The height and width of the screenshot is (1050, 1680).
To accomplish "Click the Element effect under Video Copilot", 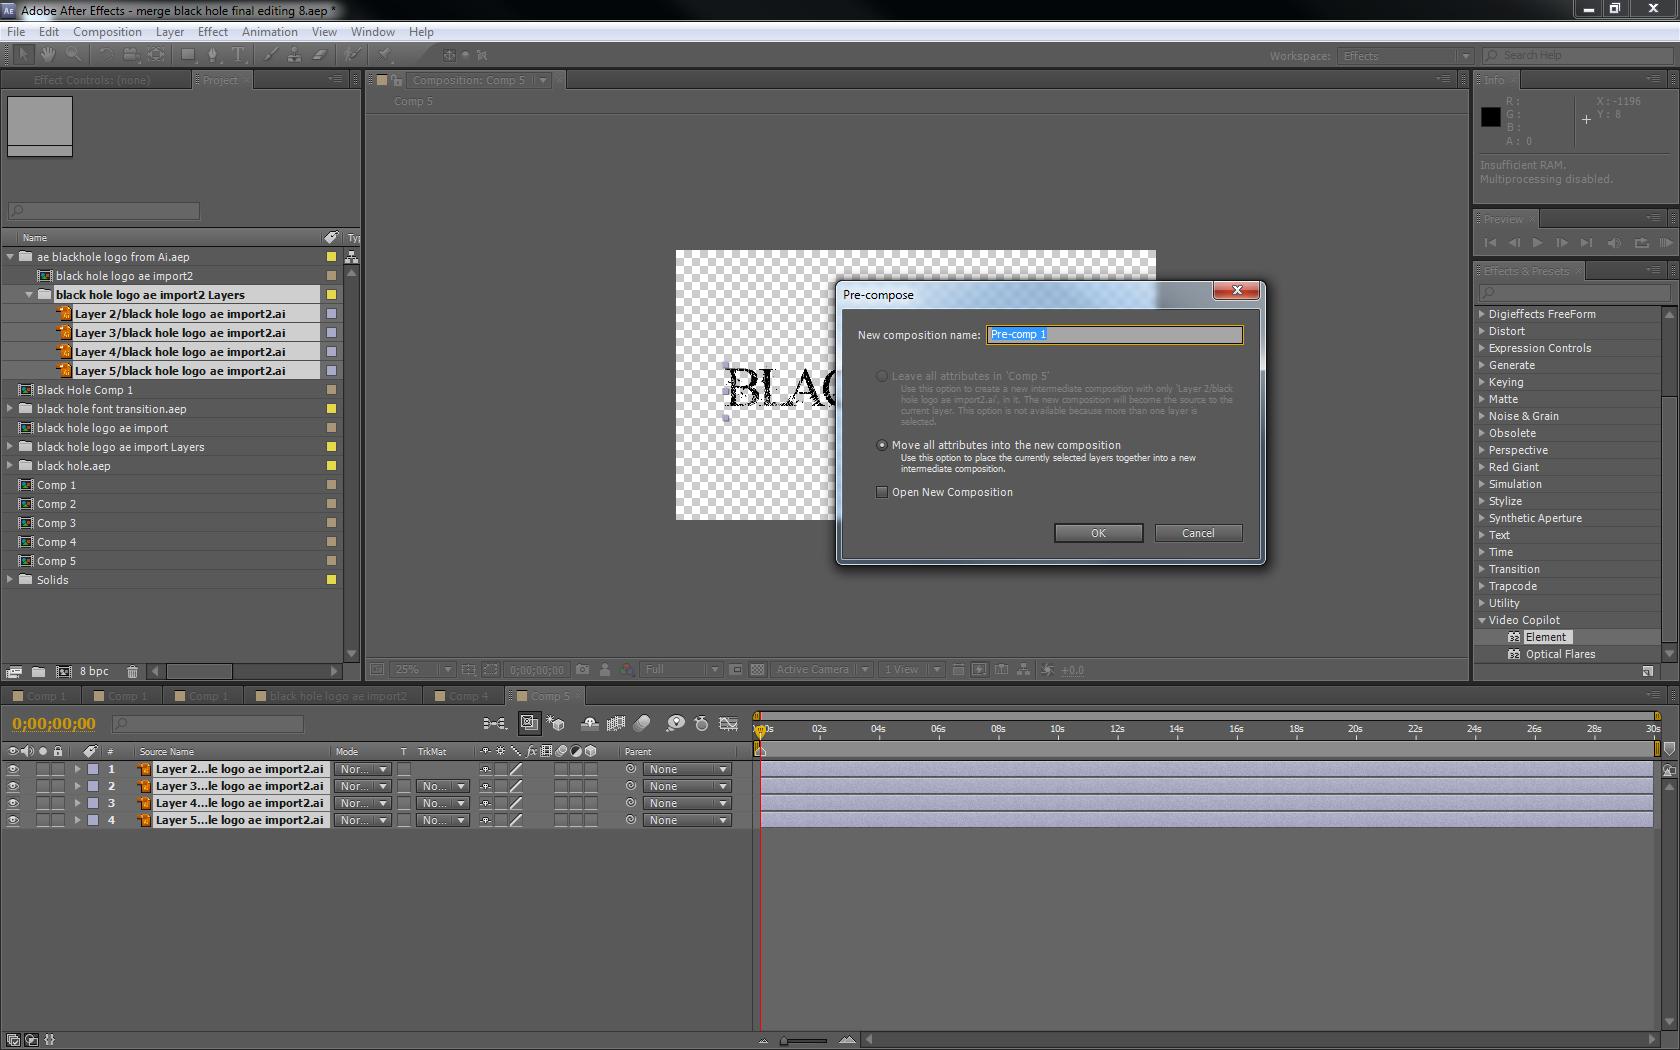I will pyautogui.click(x=1546, y=637).
